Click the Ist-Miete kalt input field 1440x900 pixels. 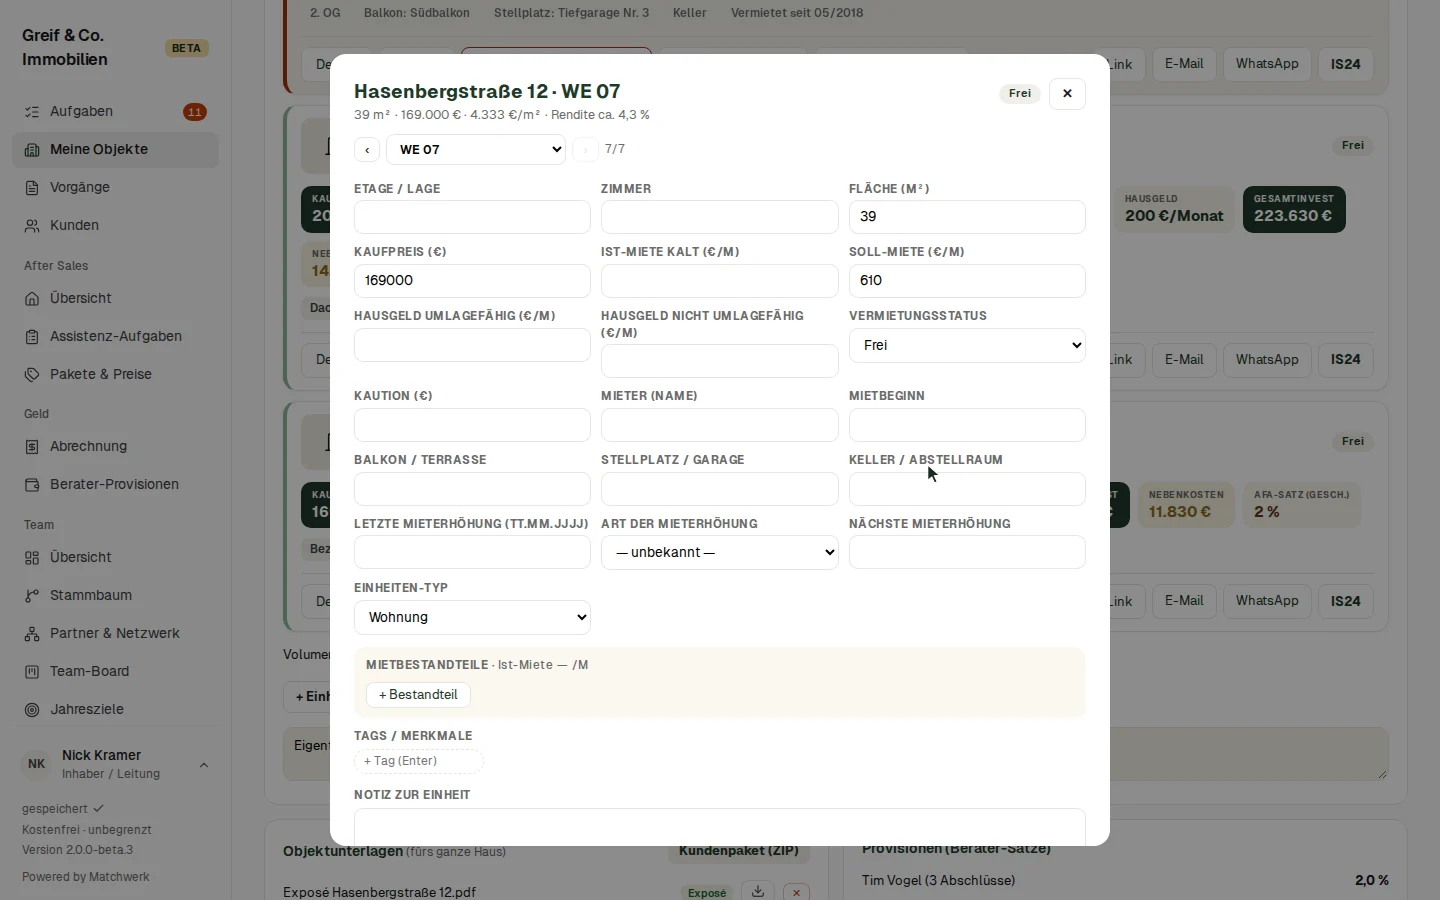tap(719, 281)
